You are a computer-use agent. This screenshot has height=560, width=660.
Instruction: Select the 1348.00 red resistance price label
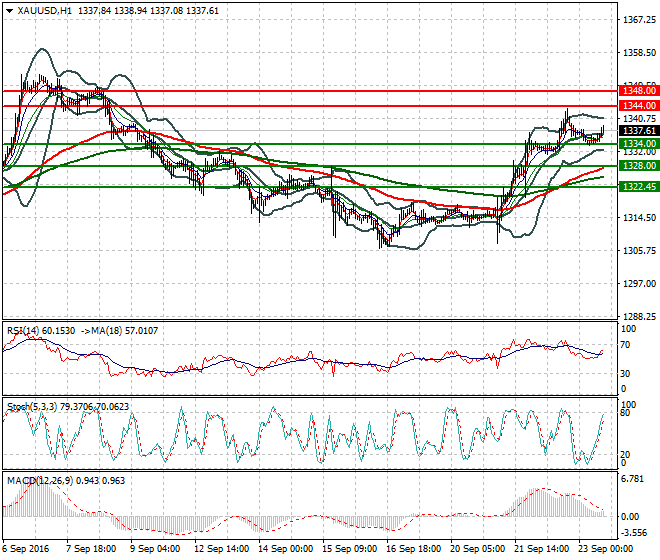(639, 91)
